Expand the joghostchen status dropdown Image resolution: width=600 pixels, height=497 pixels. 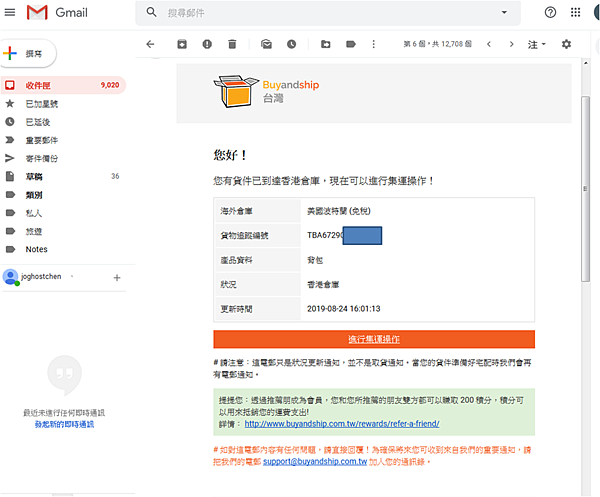(x=72, y=276)
